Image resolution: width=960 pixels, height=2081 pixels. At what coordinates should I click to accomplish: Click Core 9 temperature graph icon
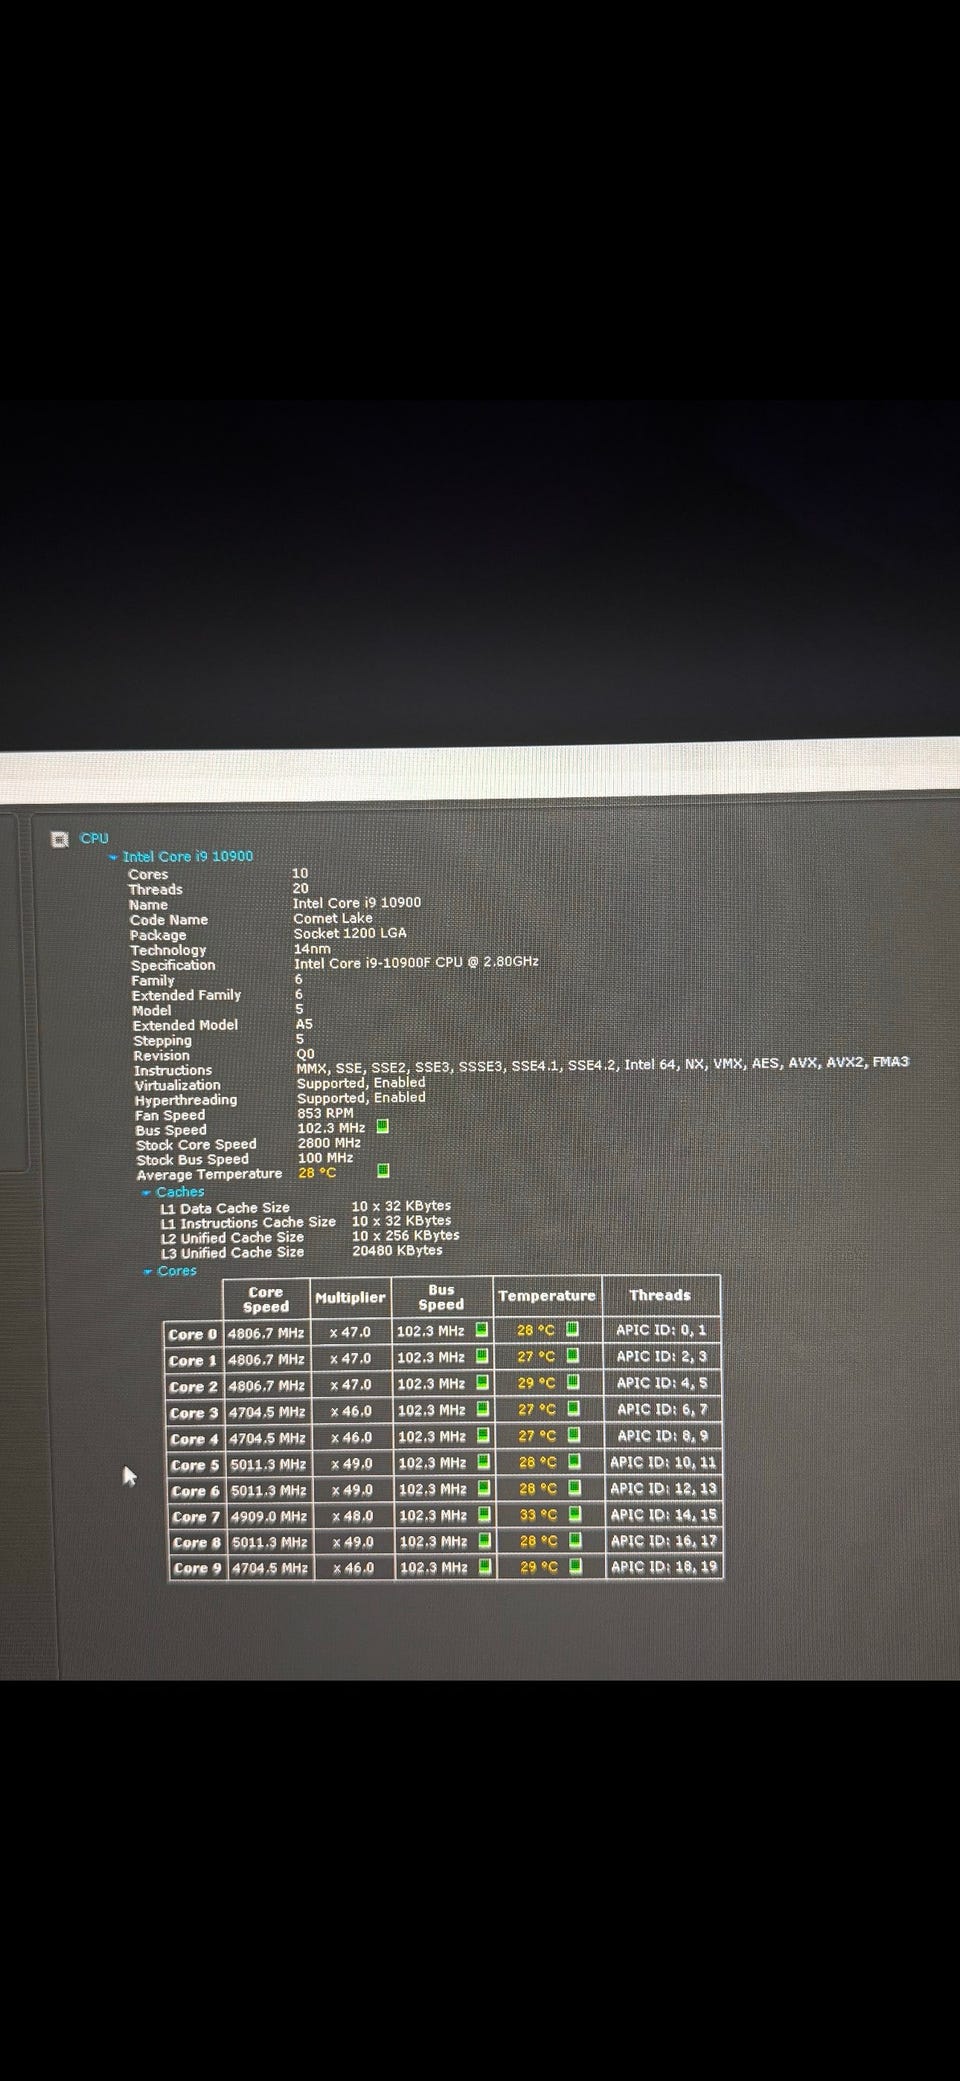point(576,1567)
